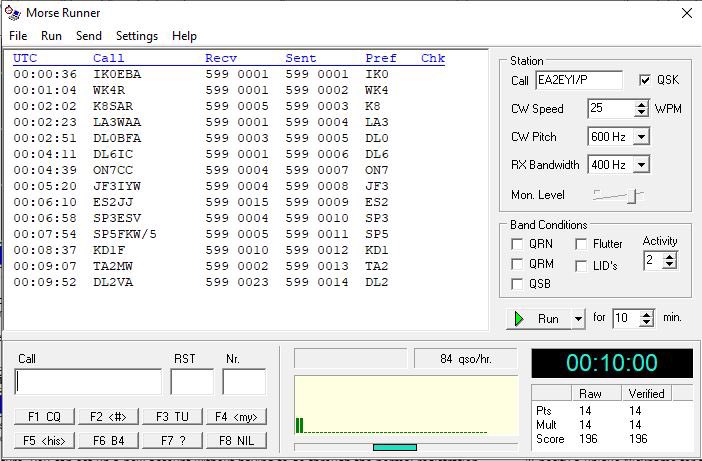Viewport: 702px width, 461px height.
Task: Click the F8 NIL button
Action: click(x=236, y=440)
